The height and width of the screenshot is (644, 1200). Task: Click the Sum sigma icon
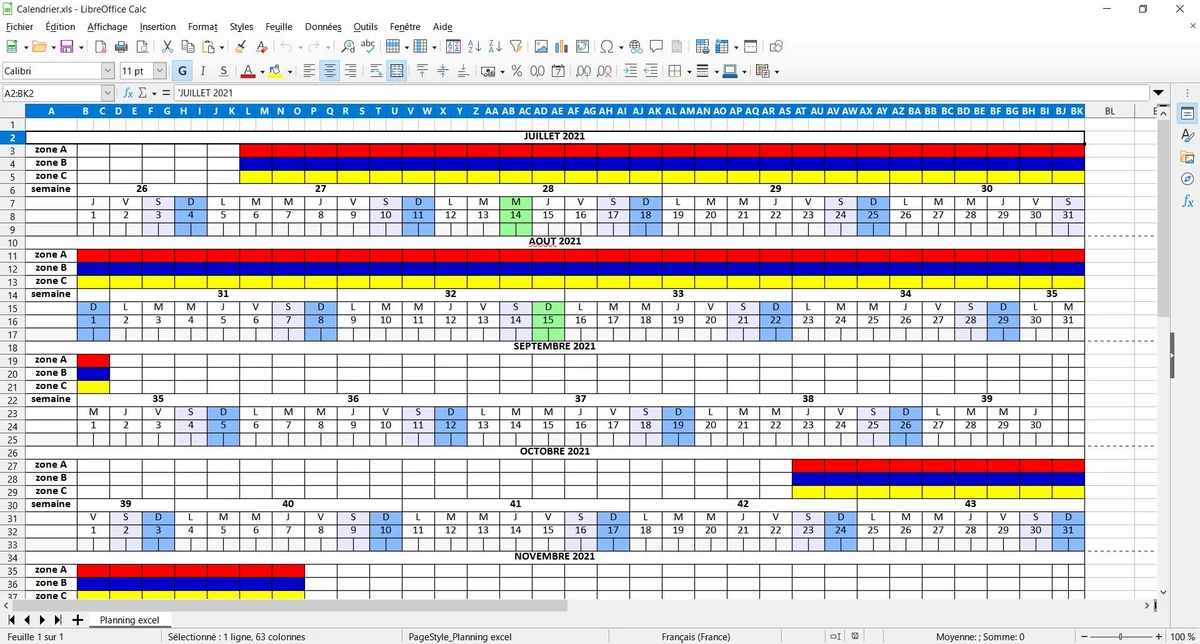point(142,93)
